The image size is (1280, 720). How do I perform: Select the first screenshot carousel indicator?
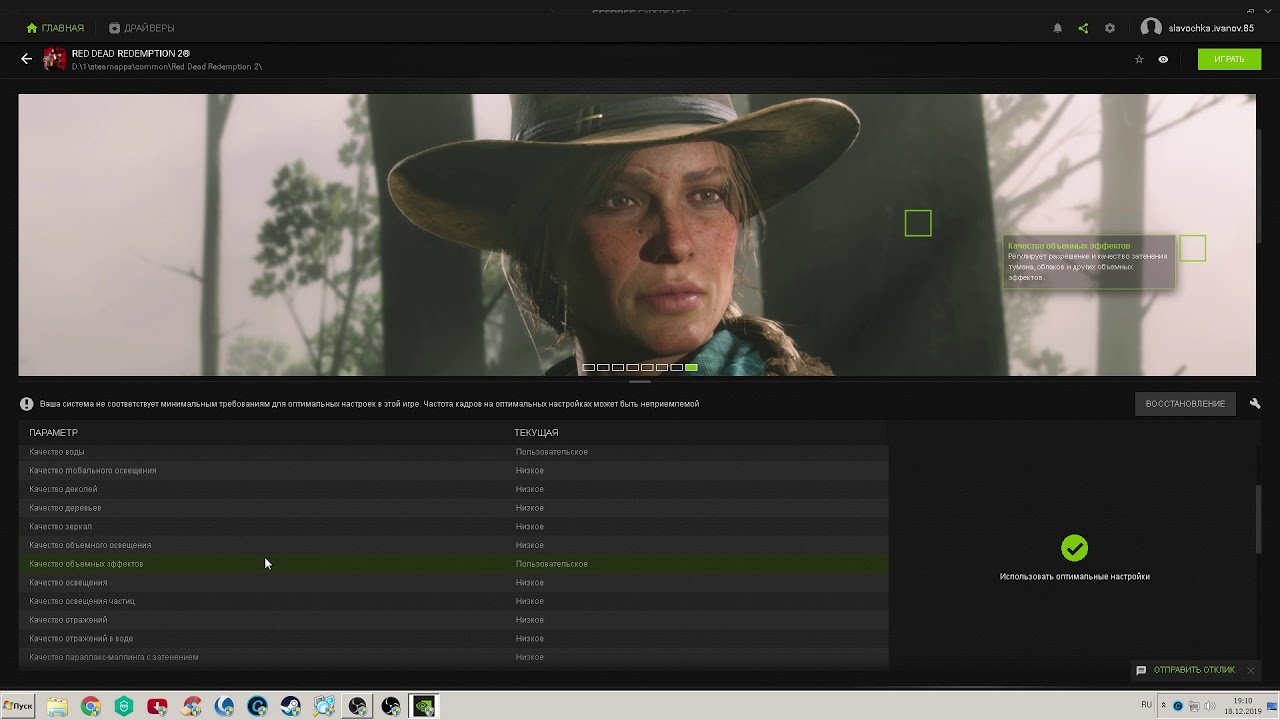click(x=589, y=368)
